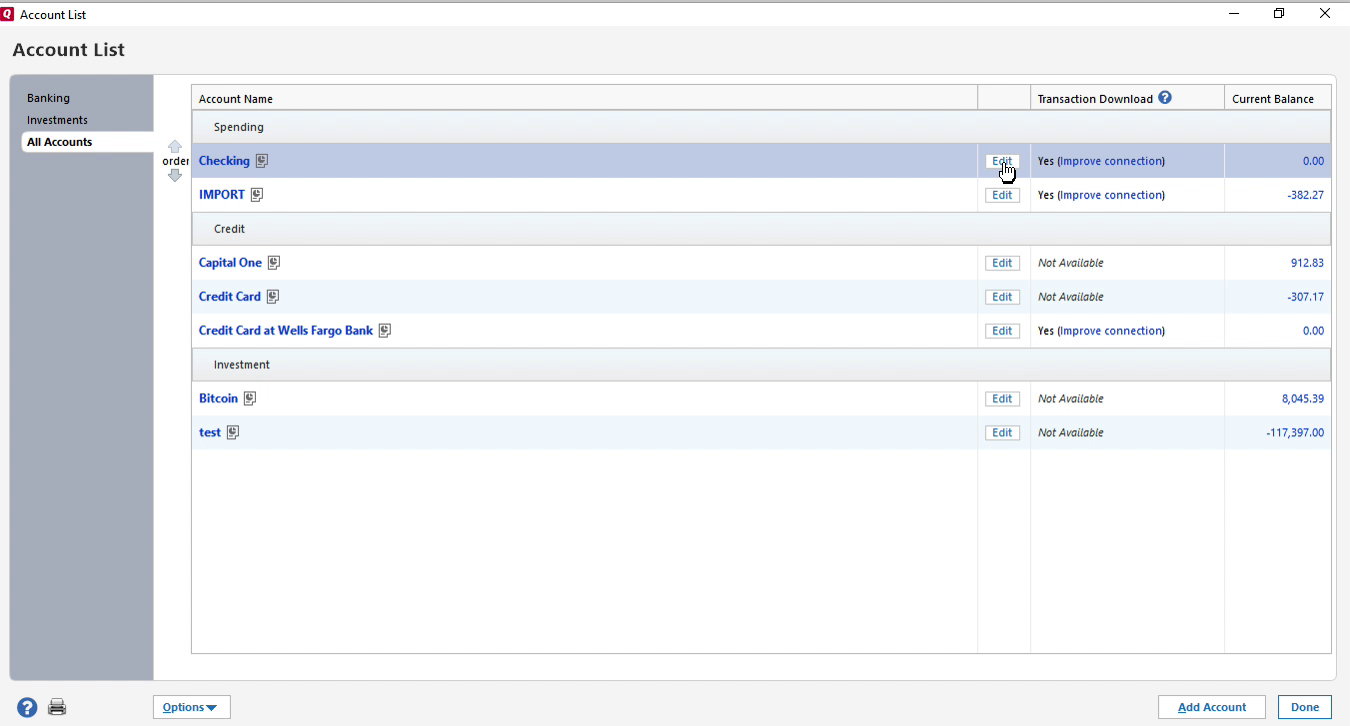
Task: Click Improve connection link for IMPORT
Action: tap(1111, 195)
